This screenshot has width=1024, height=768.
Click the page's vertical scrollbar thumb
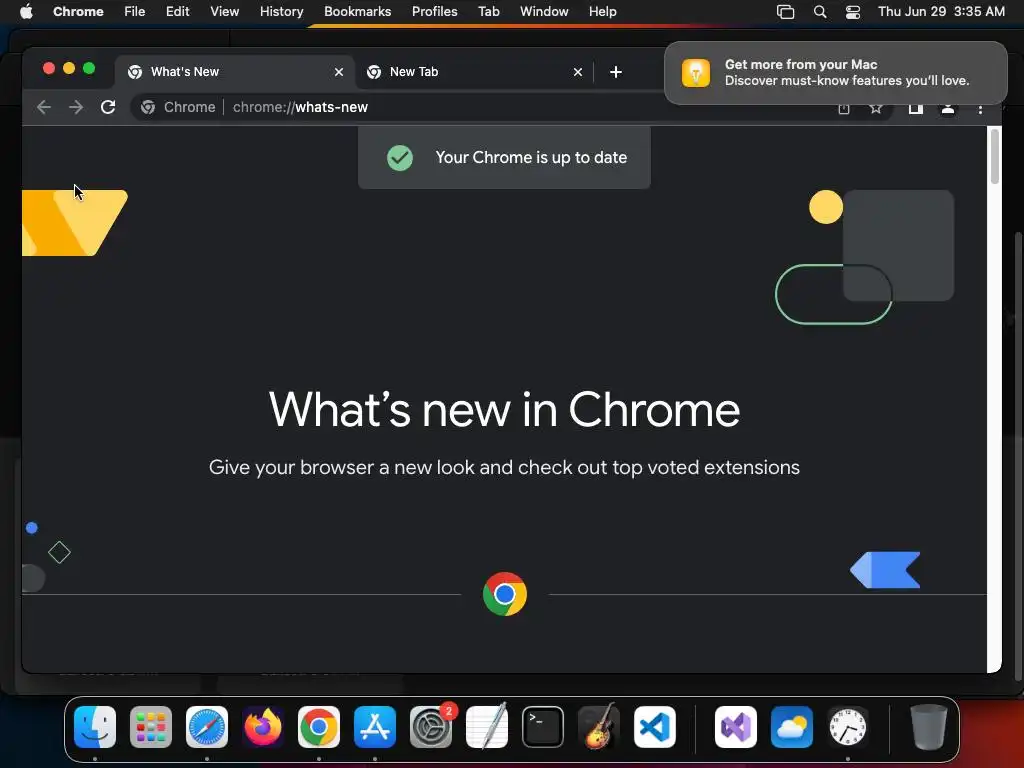tap(995, 157)
